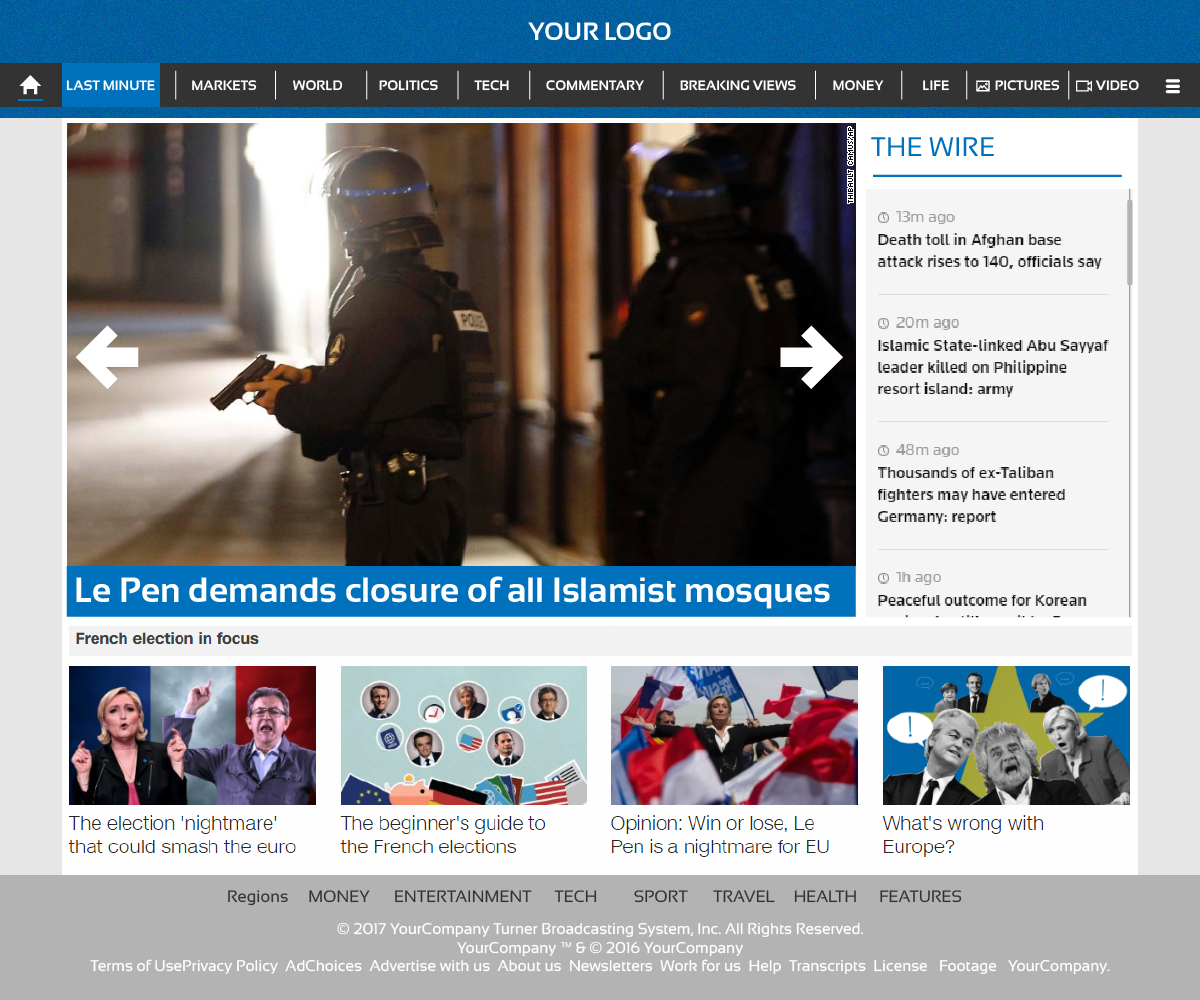Navigate to the Politics section
The height and width of the screenshot is (1000, 1200).
tap(408, 85)
